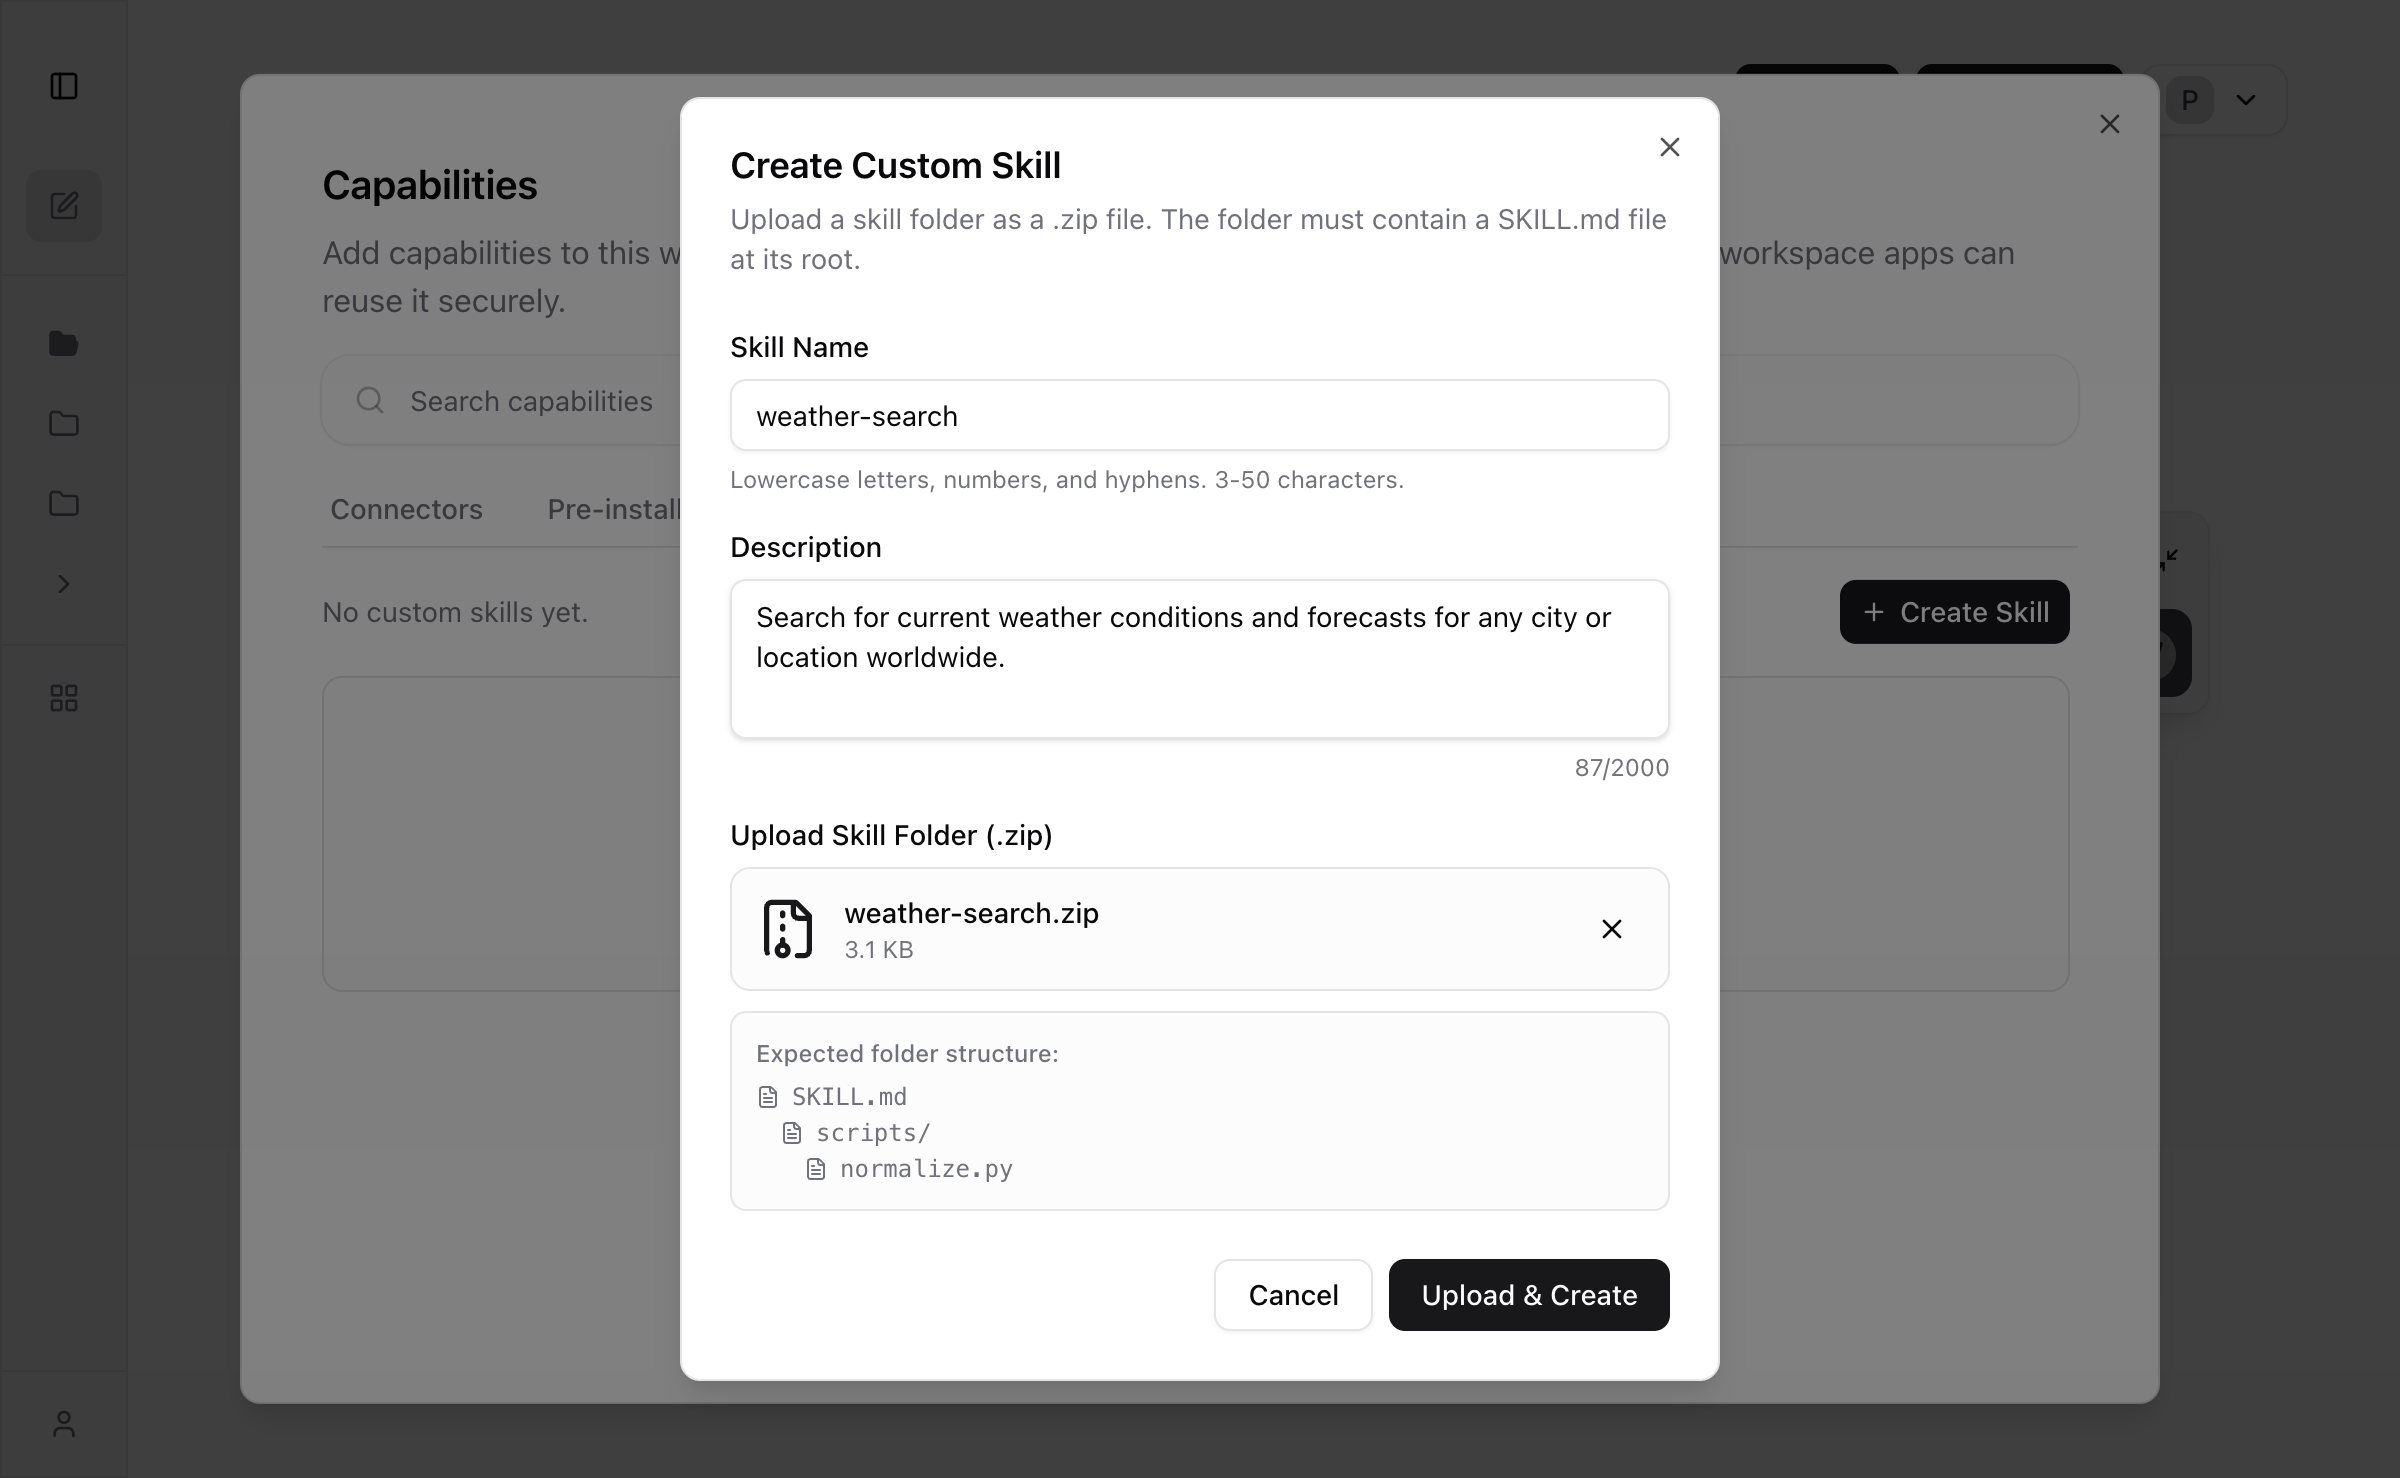Click the zip file icon beside weather-search.zip
Viewport: 2400px width, 1478px height.
click(x=786, y=929)
